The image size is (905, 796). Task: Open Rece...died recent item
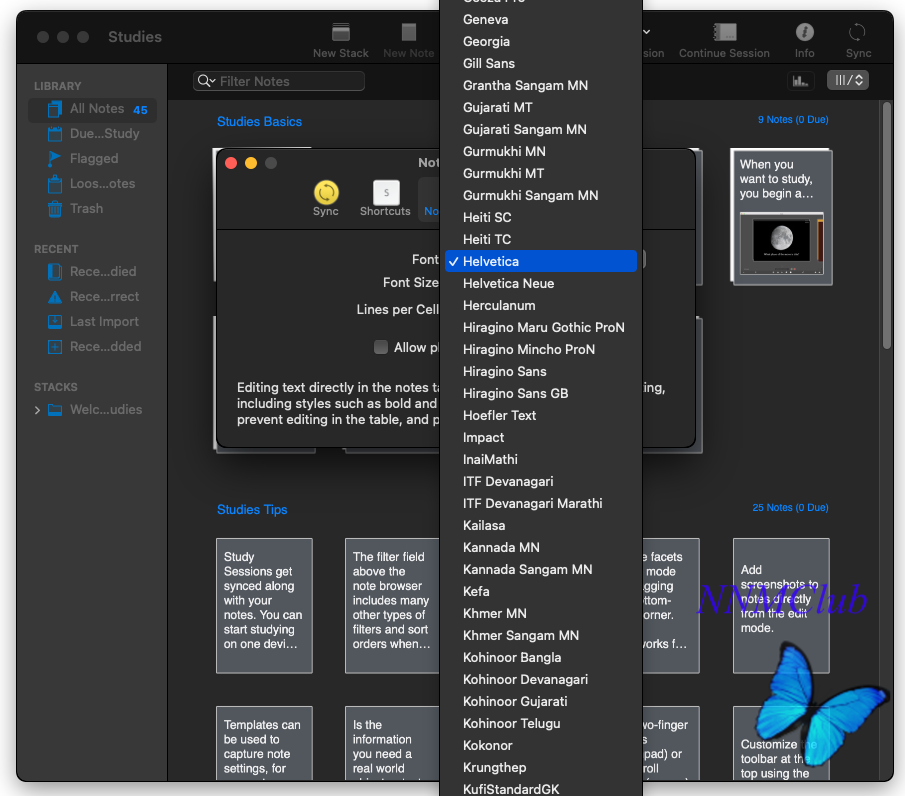92,271
